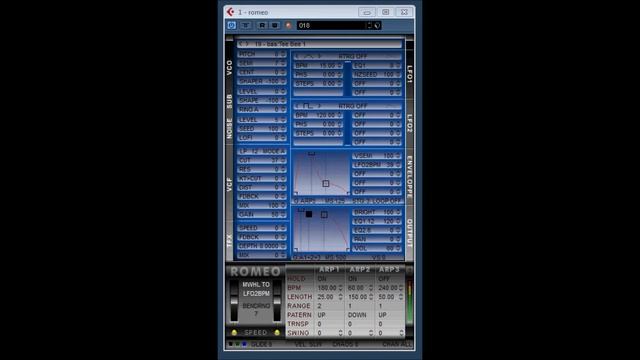Select the ARP3 column header
The height and width of the screenshot is (360, 640).
pyautogui.click(x=389, y=269)
